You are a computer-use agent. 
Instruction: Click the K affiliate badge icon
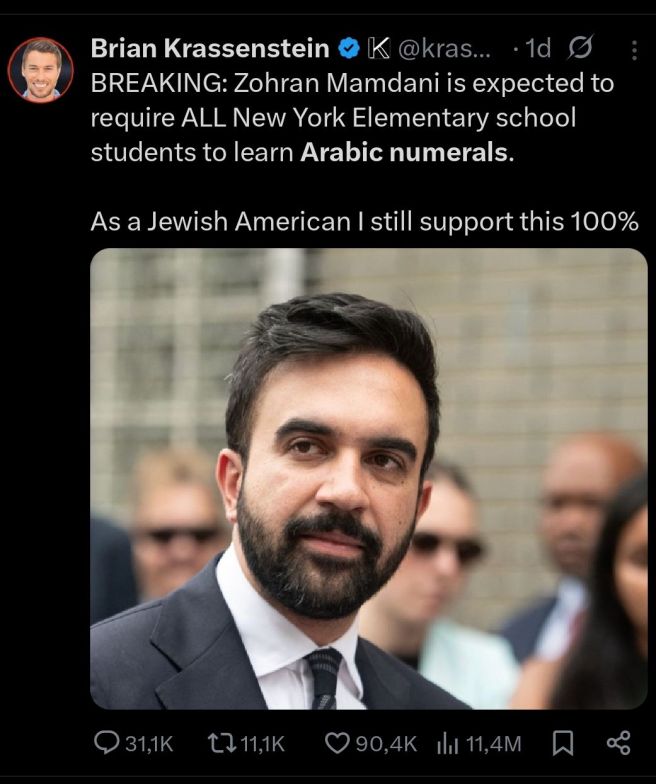378,48
